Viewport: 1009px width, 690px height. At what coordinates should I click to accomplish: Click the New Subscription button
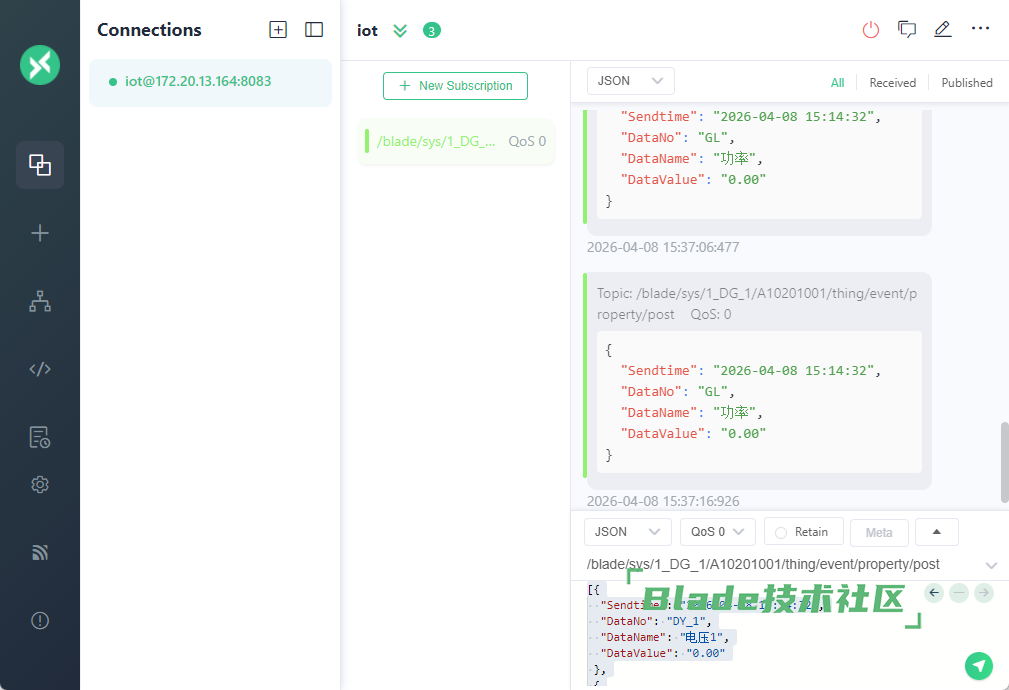pos(455,86)
